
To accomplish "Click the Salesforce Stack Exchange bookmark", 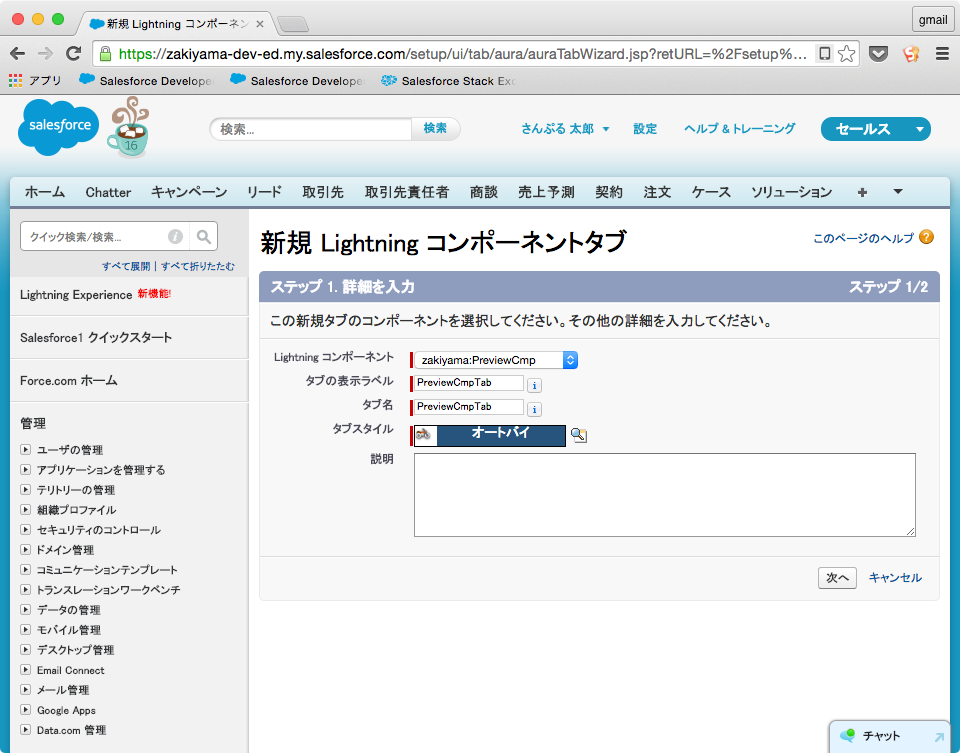I will tap(449, 80).
